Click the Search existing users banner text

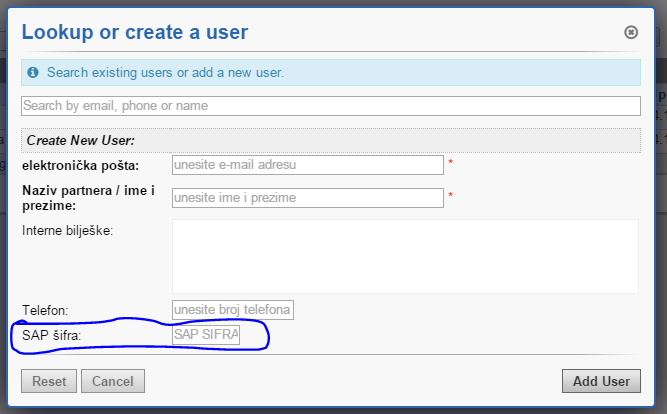(165, 72)
